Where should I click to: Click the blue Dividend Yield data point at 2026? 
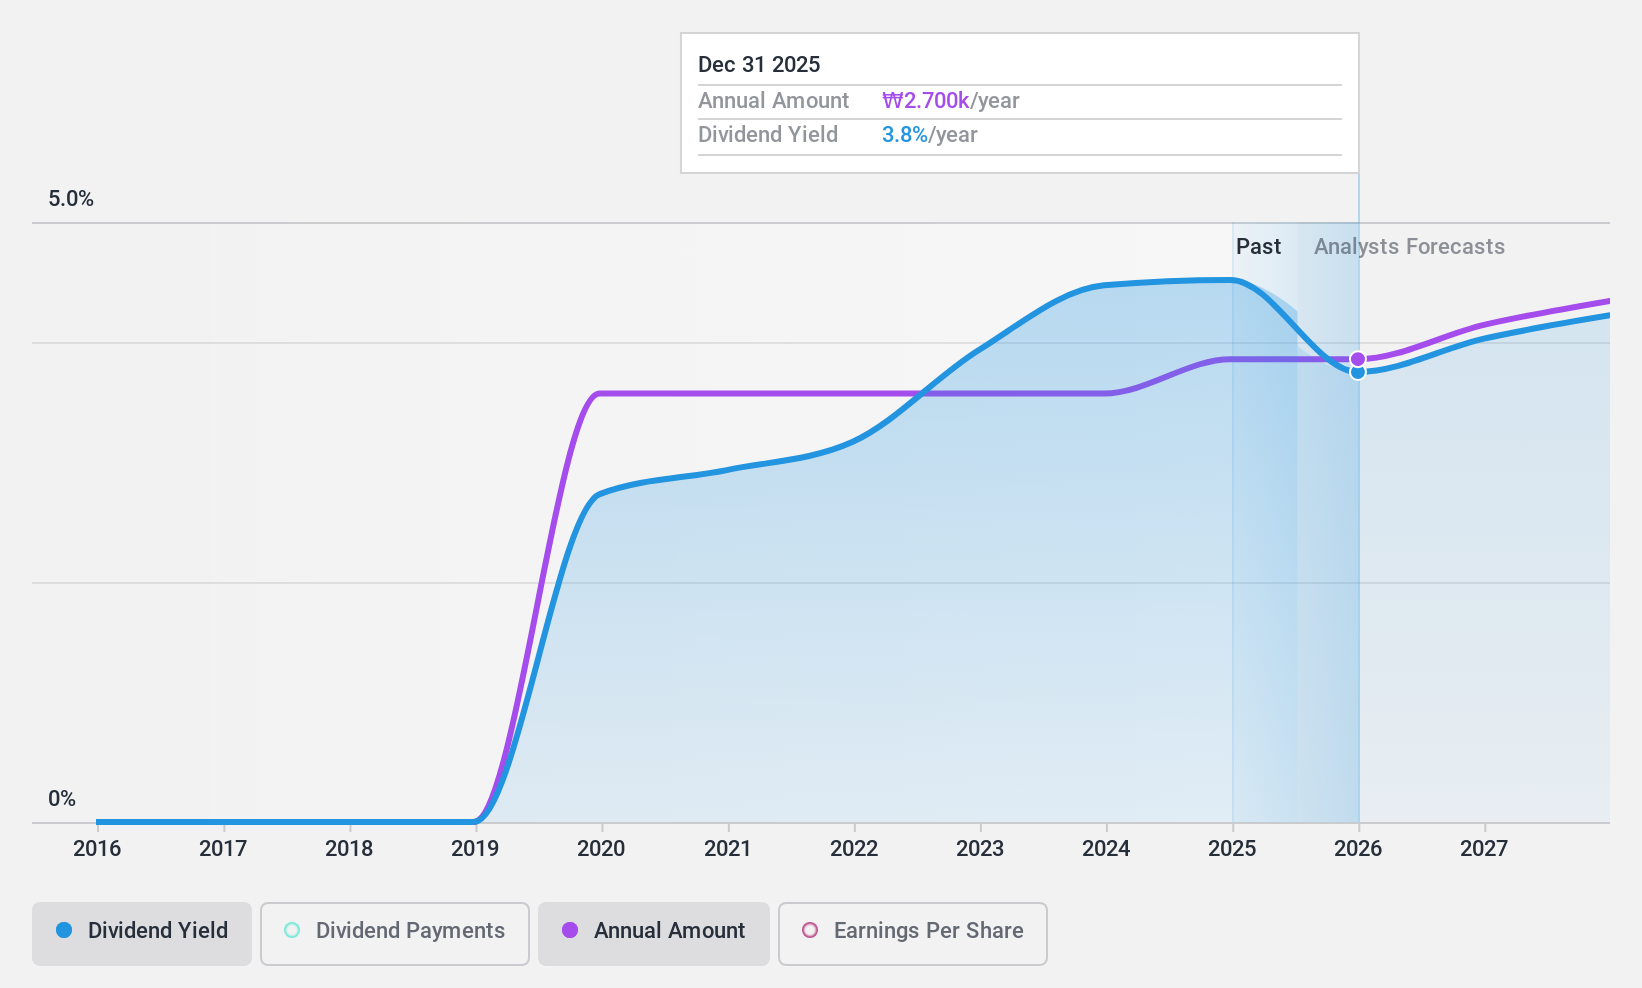pos(1358,372)
